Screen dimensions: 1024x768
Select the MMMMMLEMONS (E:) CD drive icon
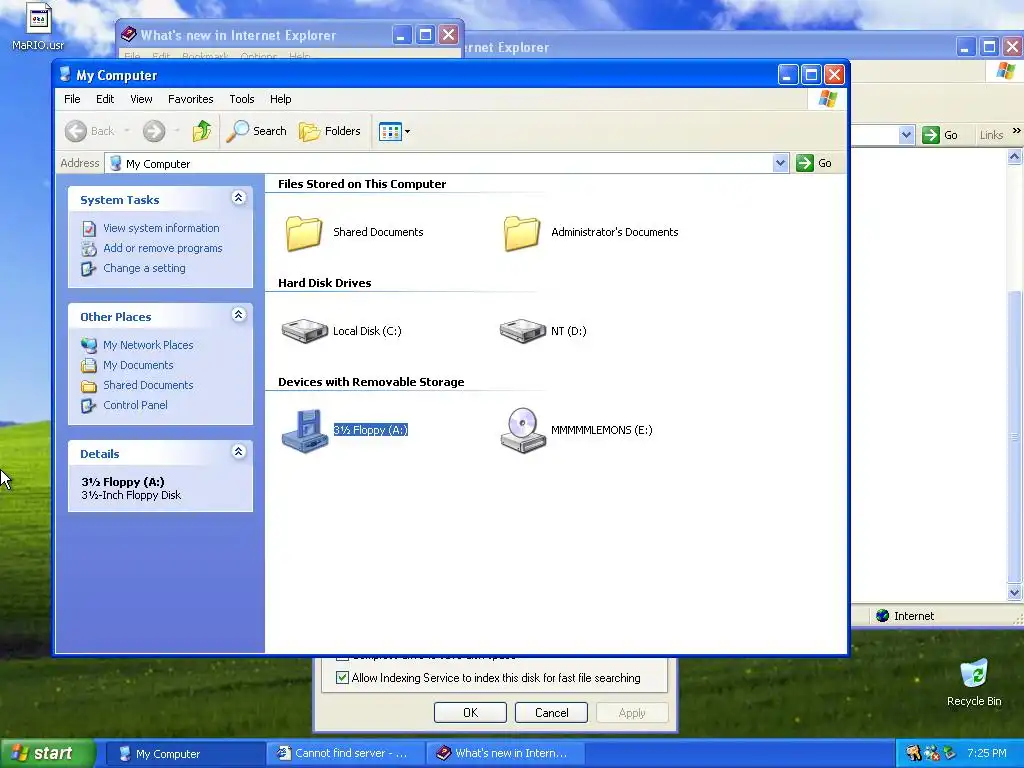(522, 430)
